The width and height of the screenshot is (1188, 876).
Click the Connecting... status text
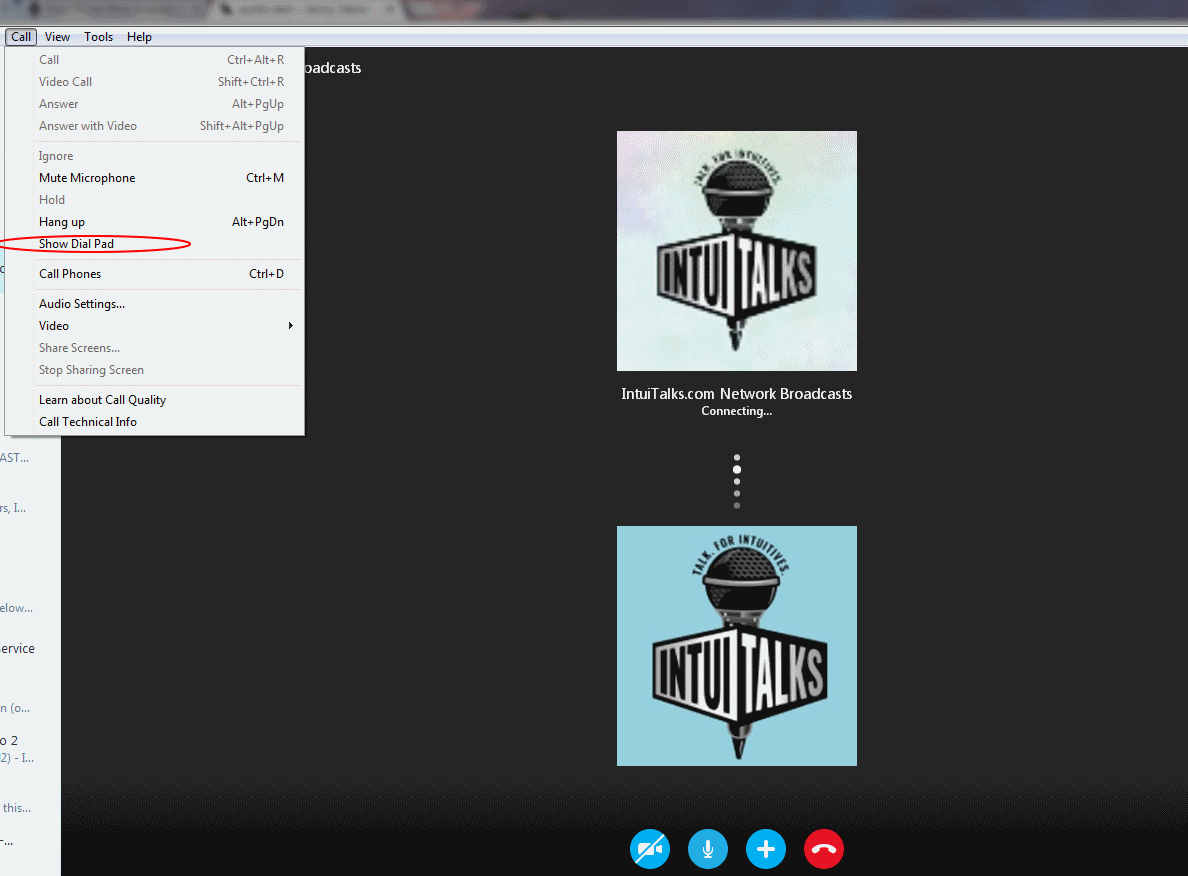point(736,411)
